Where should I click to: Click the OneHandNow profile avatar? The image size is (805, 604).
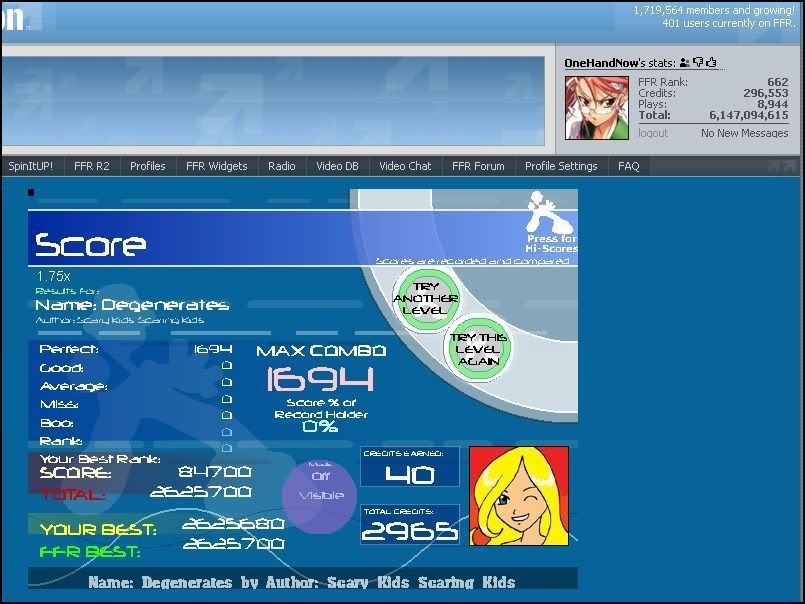597,108
